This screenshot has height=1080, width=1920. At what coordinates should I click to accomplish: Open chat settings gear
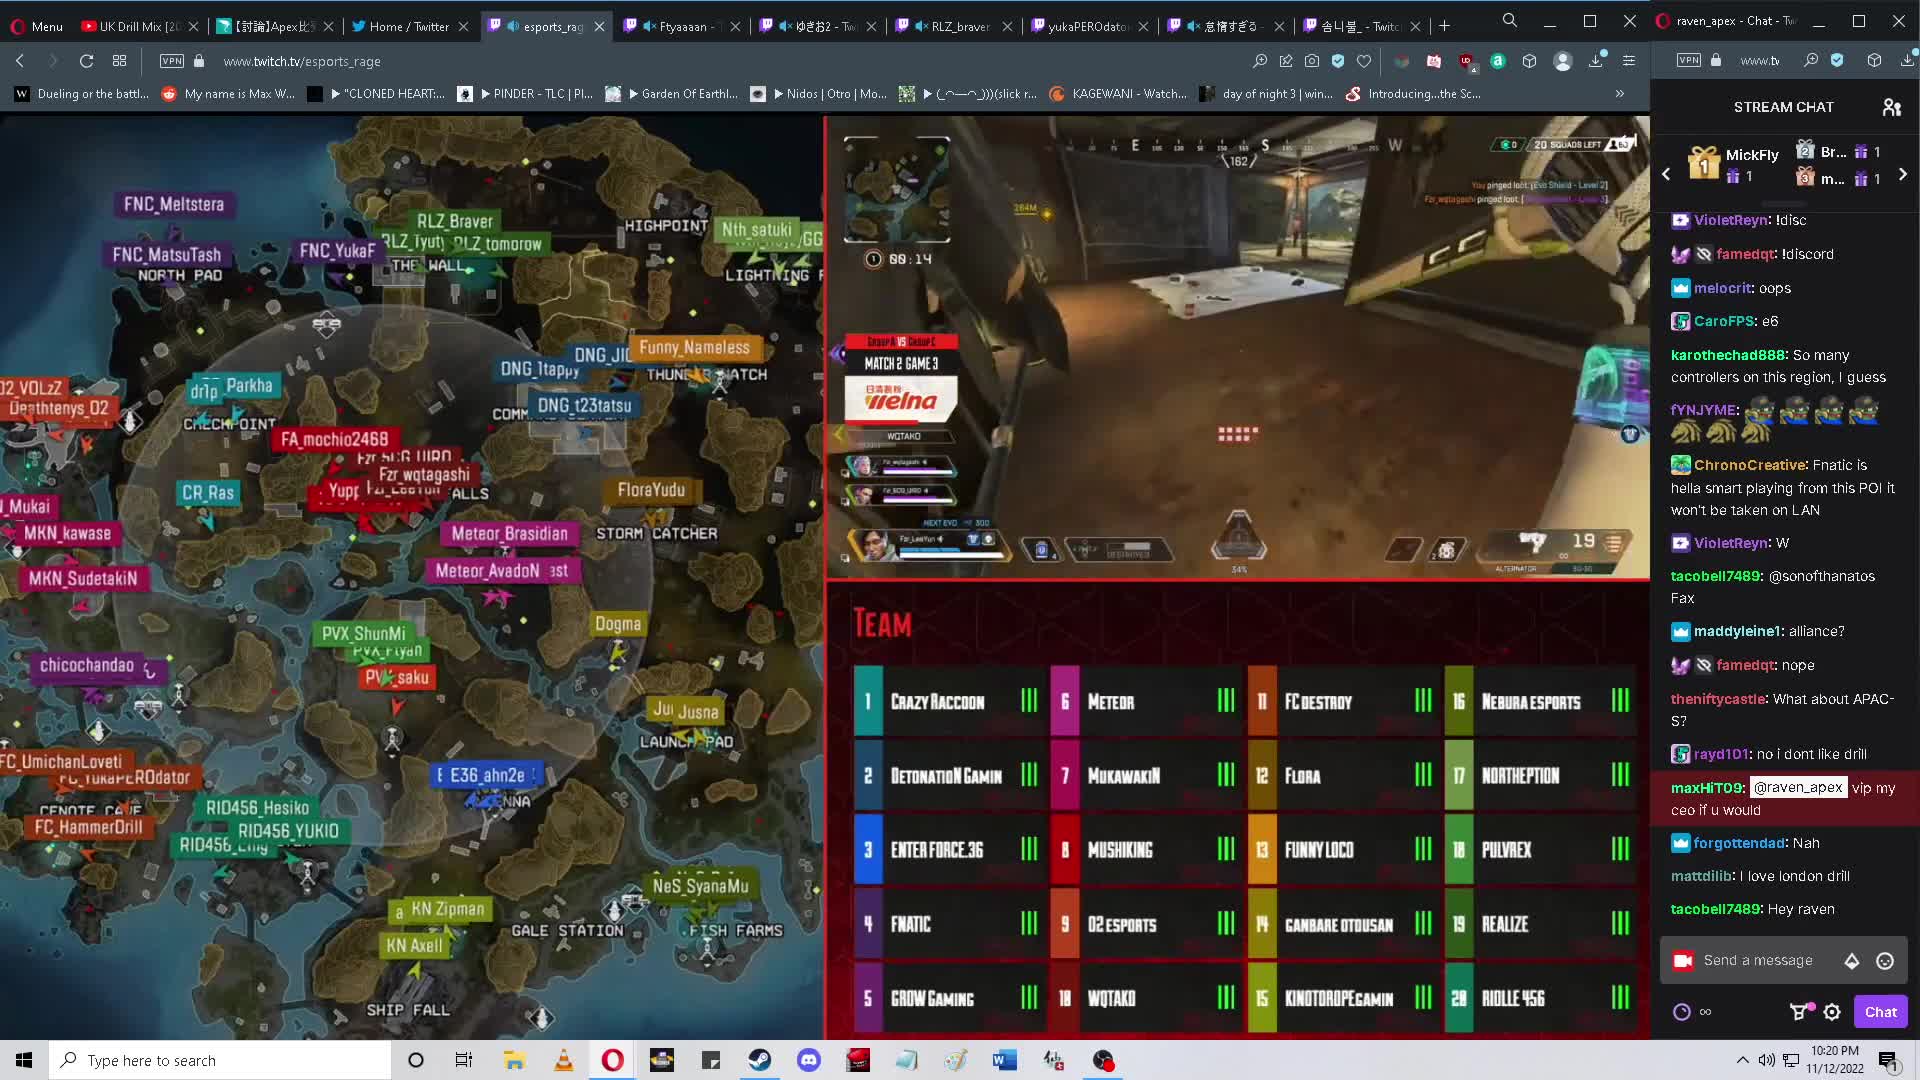click(x=1832, y=1012)
